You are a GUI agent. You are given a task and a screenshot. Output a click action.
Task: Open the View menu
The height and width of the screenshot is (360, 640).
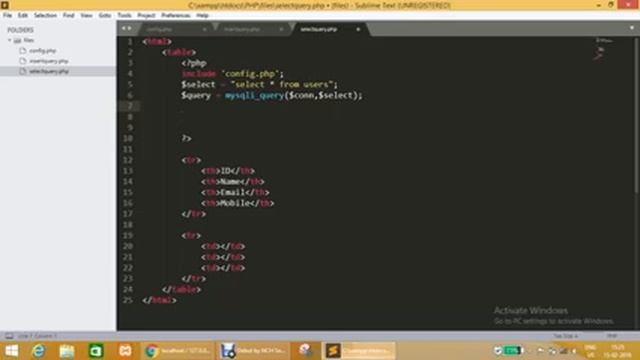click(x=86, y=16)
